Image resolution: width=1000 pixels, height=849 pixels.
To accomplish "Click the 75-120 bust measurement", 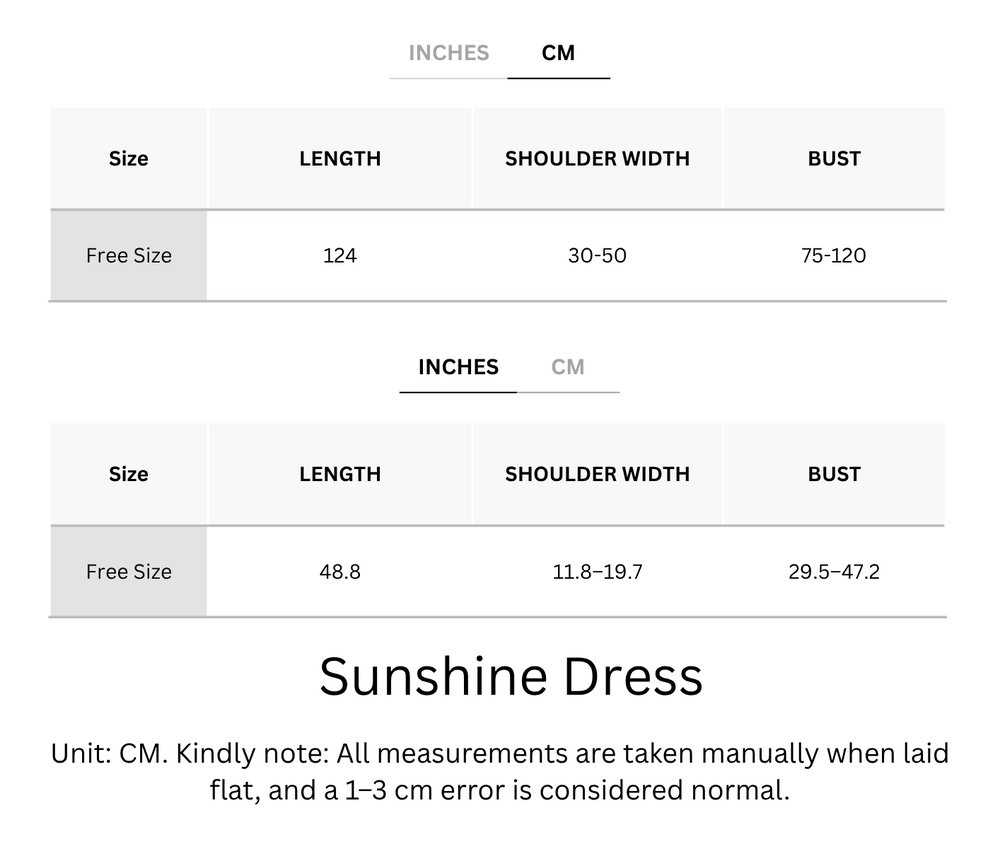I will pyautogui.click(x=834, y=255).
